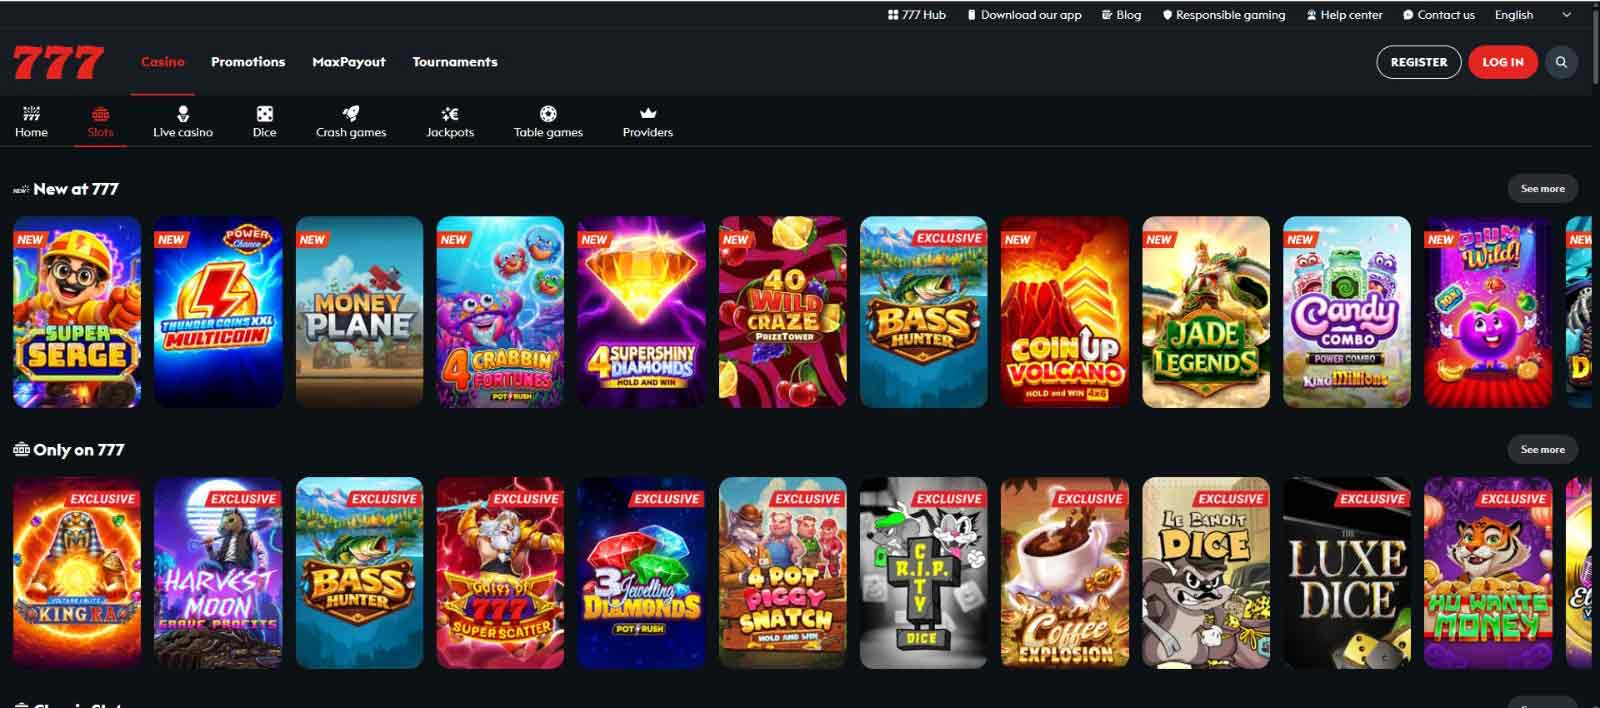
Task: Switch to the Casino tab
Action: [x=163, y=62]
